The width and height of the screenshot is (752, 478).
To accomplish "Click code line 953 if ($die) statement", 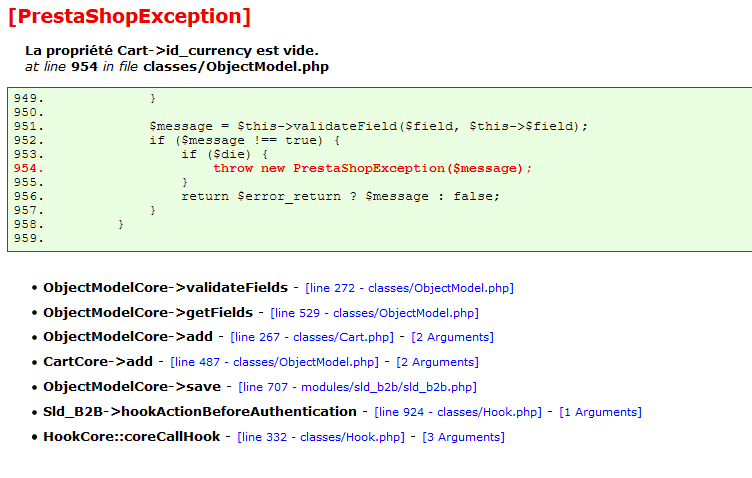I will point(224,154).
